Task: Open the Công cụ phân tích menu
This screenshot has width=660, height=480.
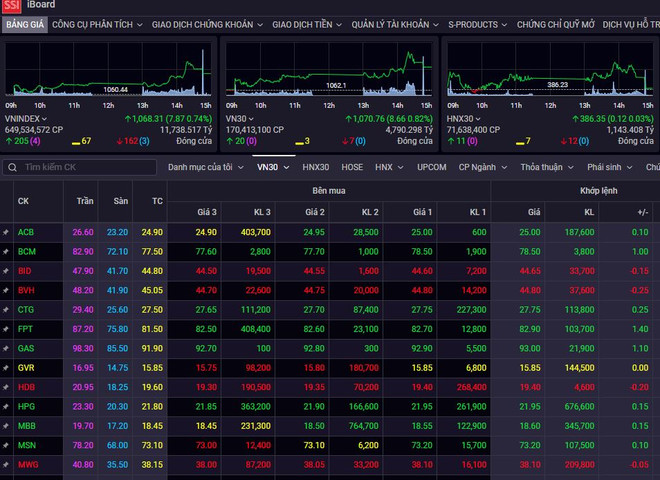Action: pyautogui.click(x=97, y=25)
